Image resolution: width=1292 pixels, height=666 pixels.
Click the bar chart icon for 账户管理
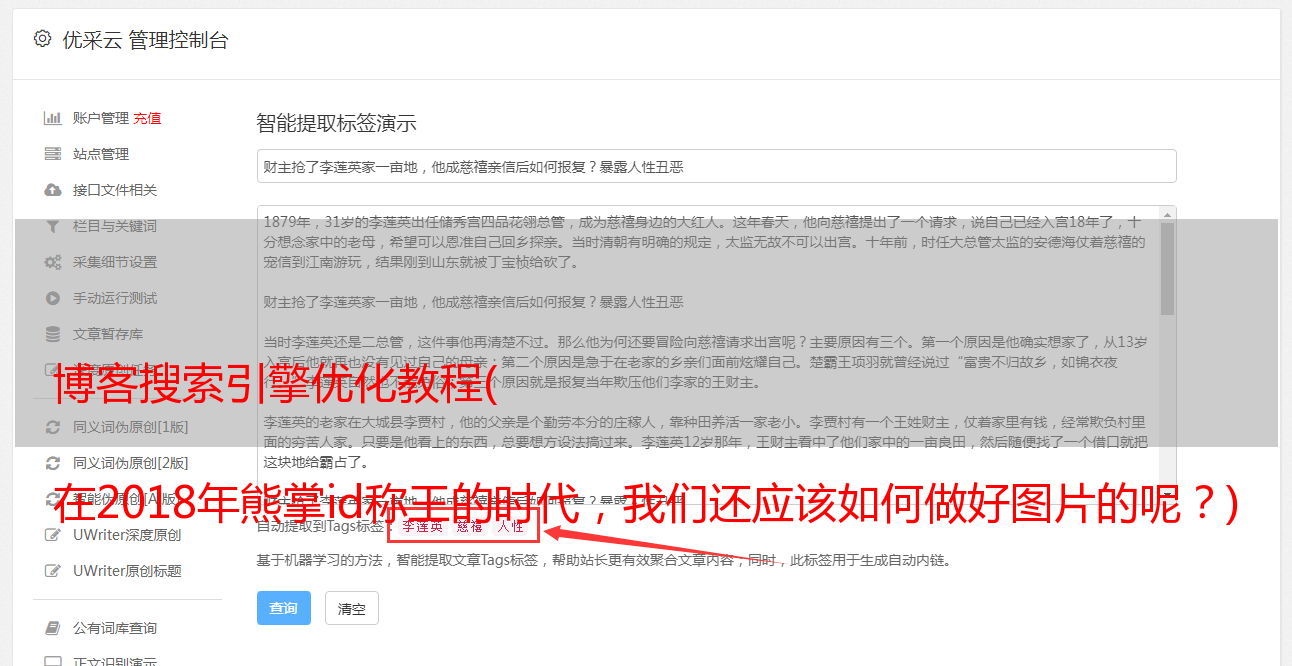pos(53,118)
